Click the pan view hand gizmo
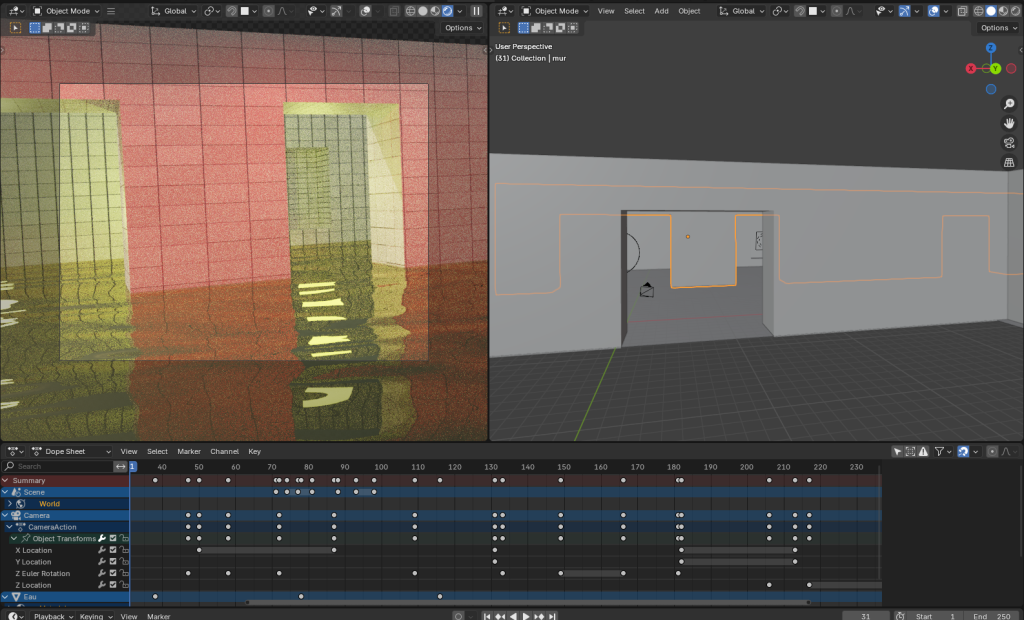1024x620 pixels. pyautogui.click(x=1009, y=123)
